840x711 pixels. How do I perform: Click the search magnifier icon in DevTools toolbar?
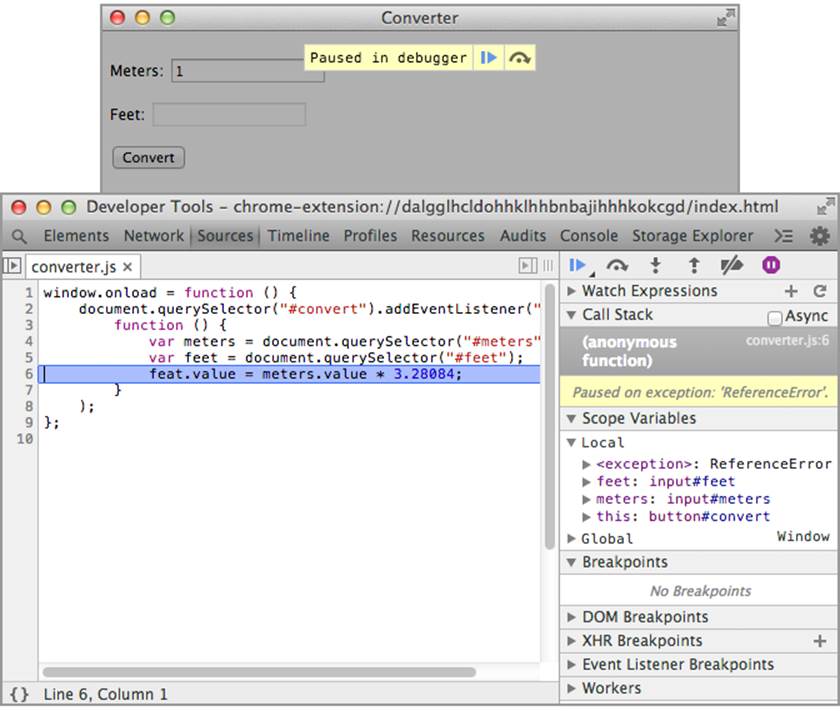coord(19,236)
